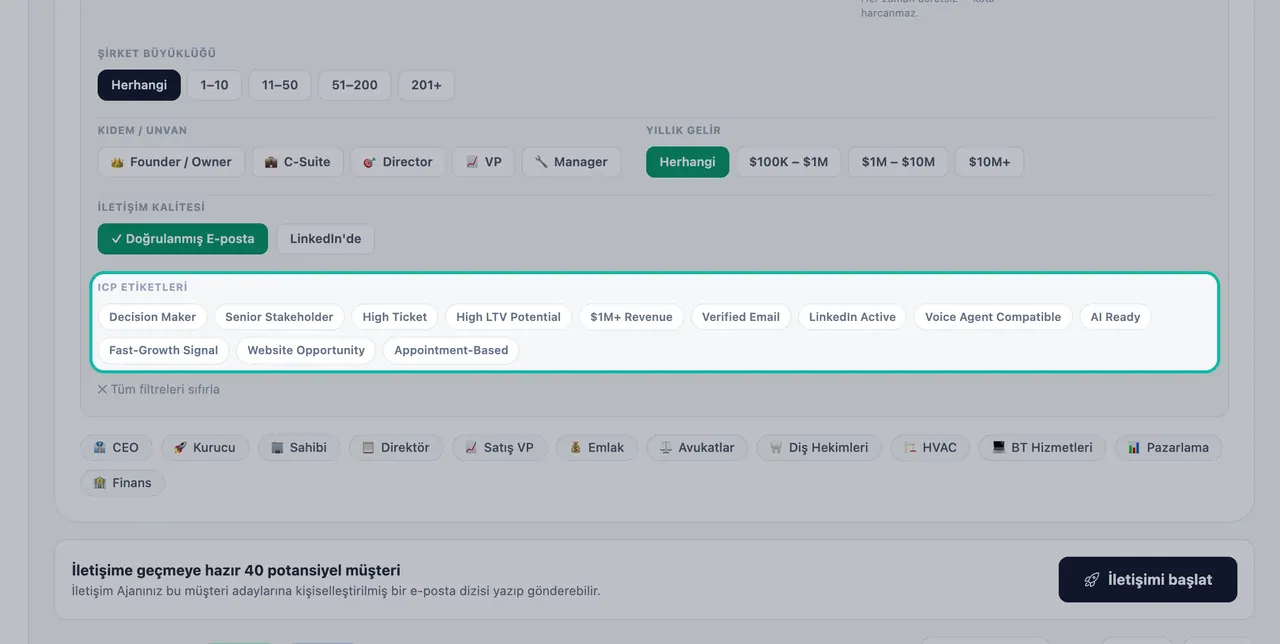Add the High LTV Potential tag
The width and height of the screenshot is (1280, 644).
coord(508,317)
